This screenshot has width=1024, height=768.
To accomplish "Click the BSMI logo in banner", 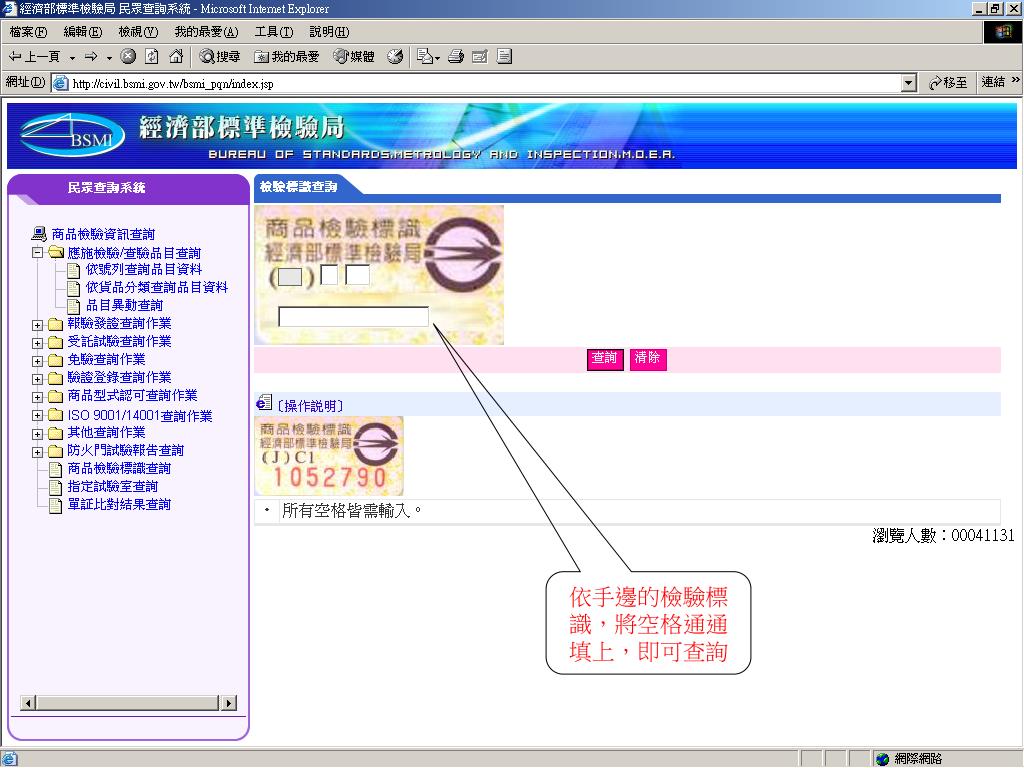I will 72,135.
